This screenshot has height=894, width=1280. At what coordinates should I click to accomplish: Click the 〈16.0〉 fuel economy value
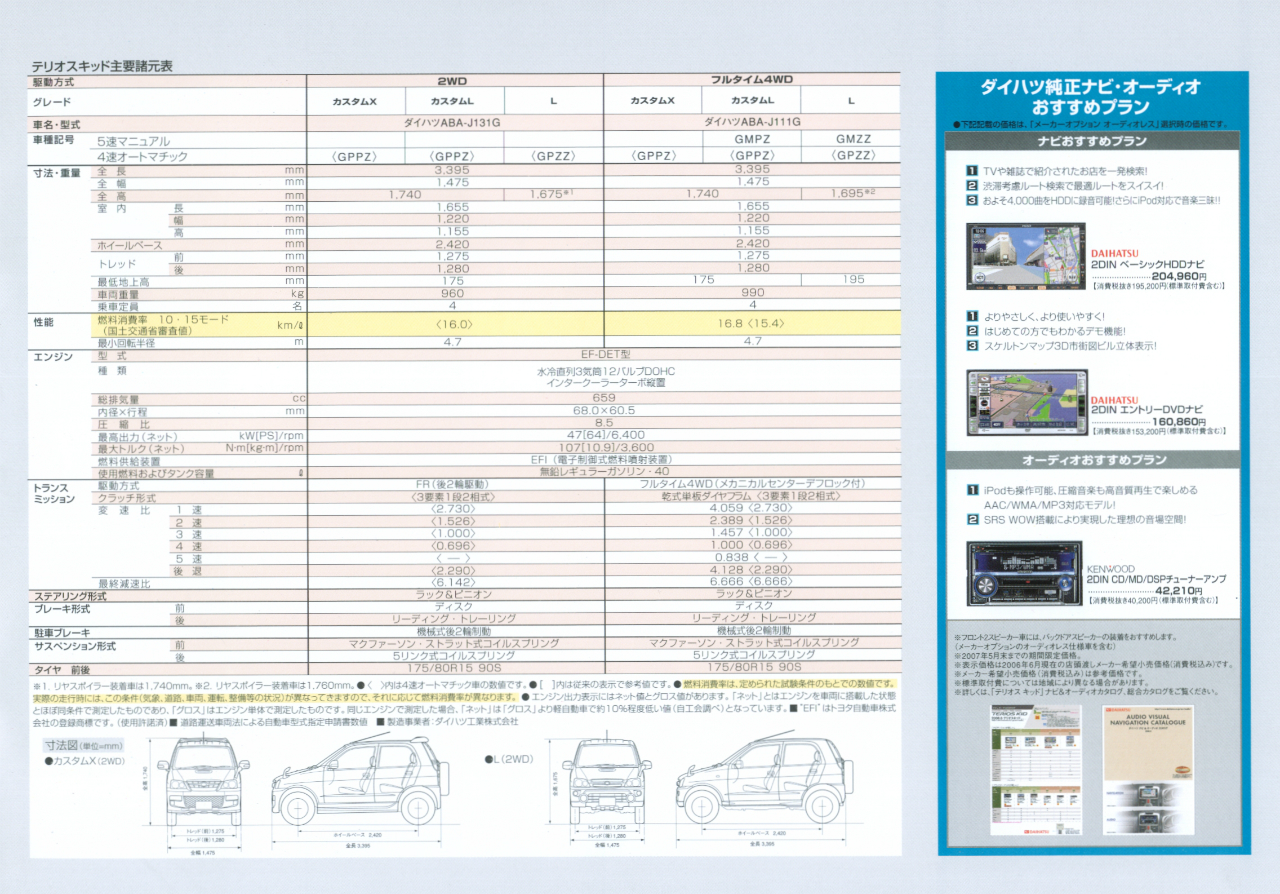click(453, 324)
